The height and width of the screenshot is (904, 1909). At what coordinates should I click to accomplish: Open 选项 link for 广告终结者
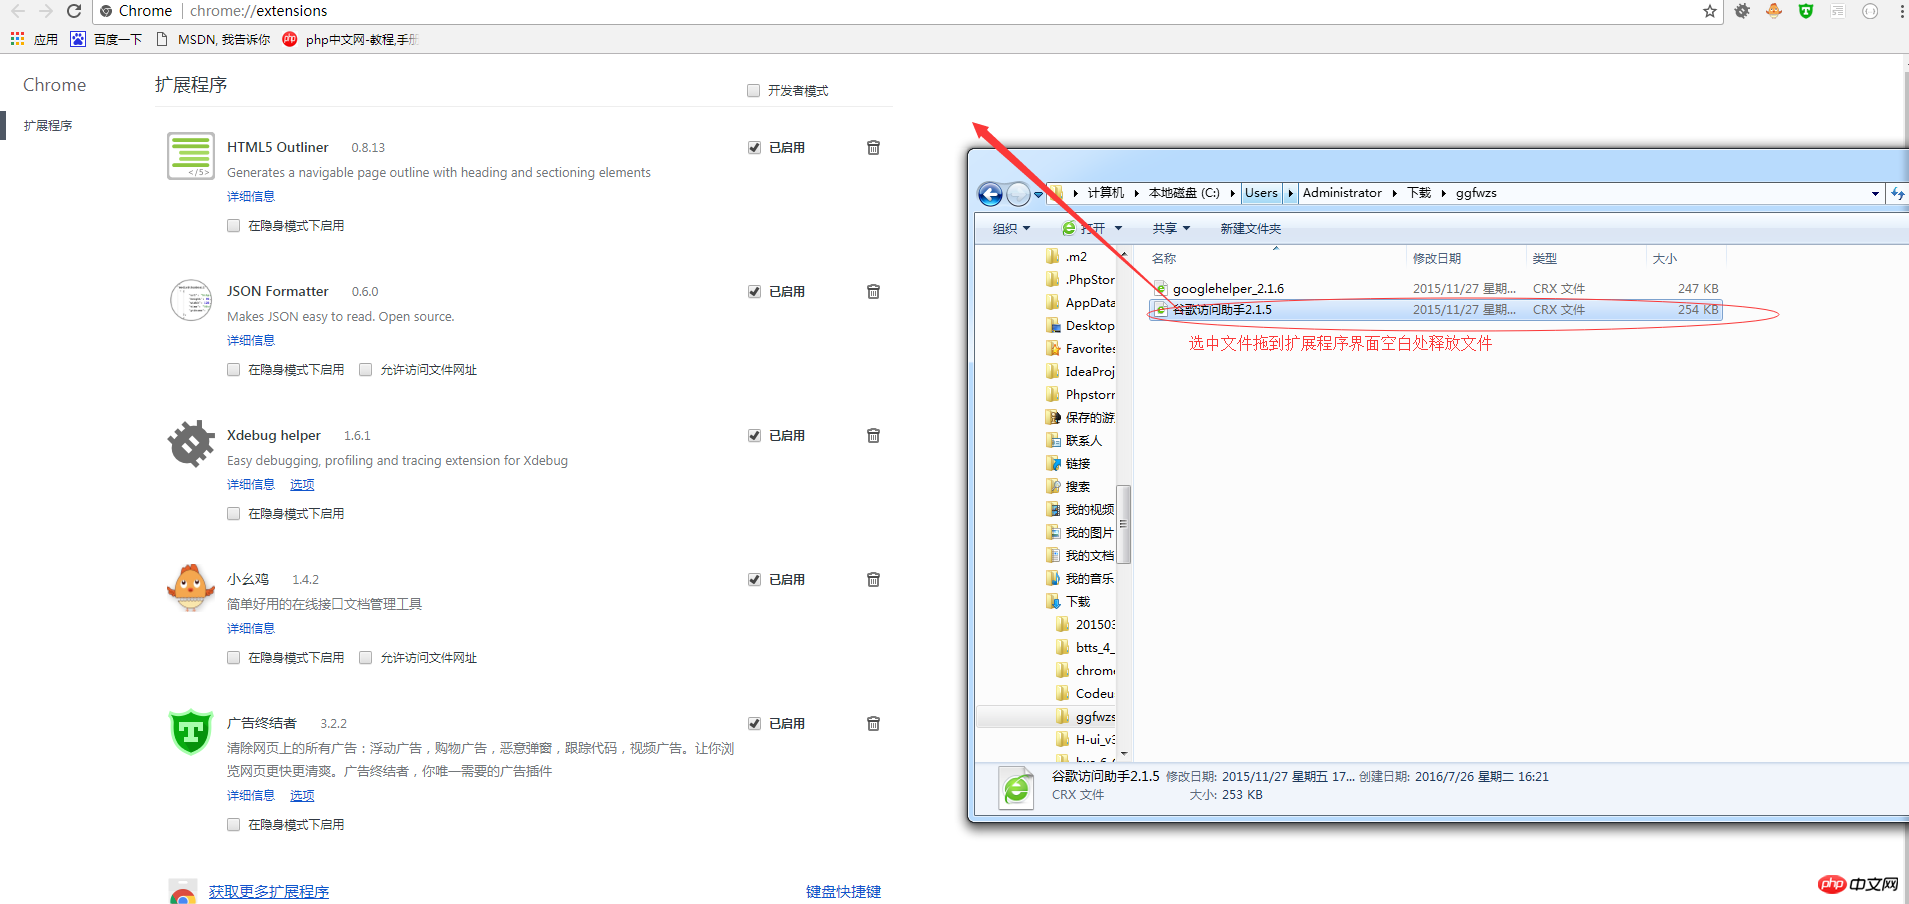(302, 796)
